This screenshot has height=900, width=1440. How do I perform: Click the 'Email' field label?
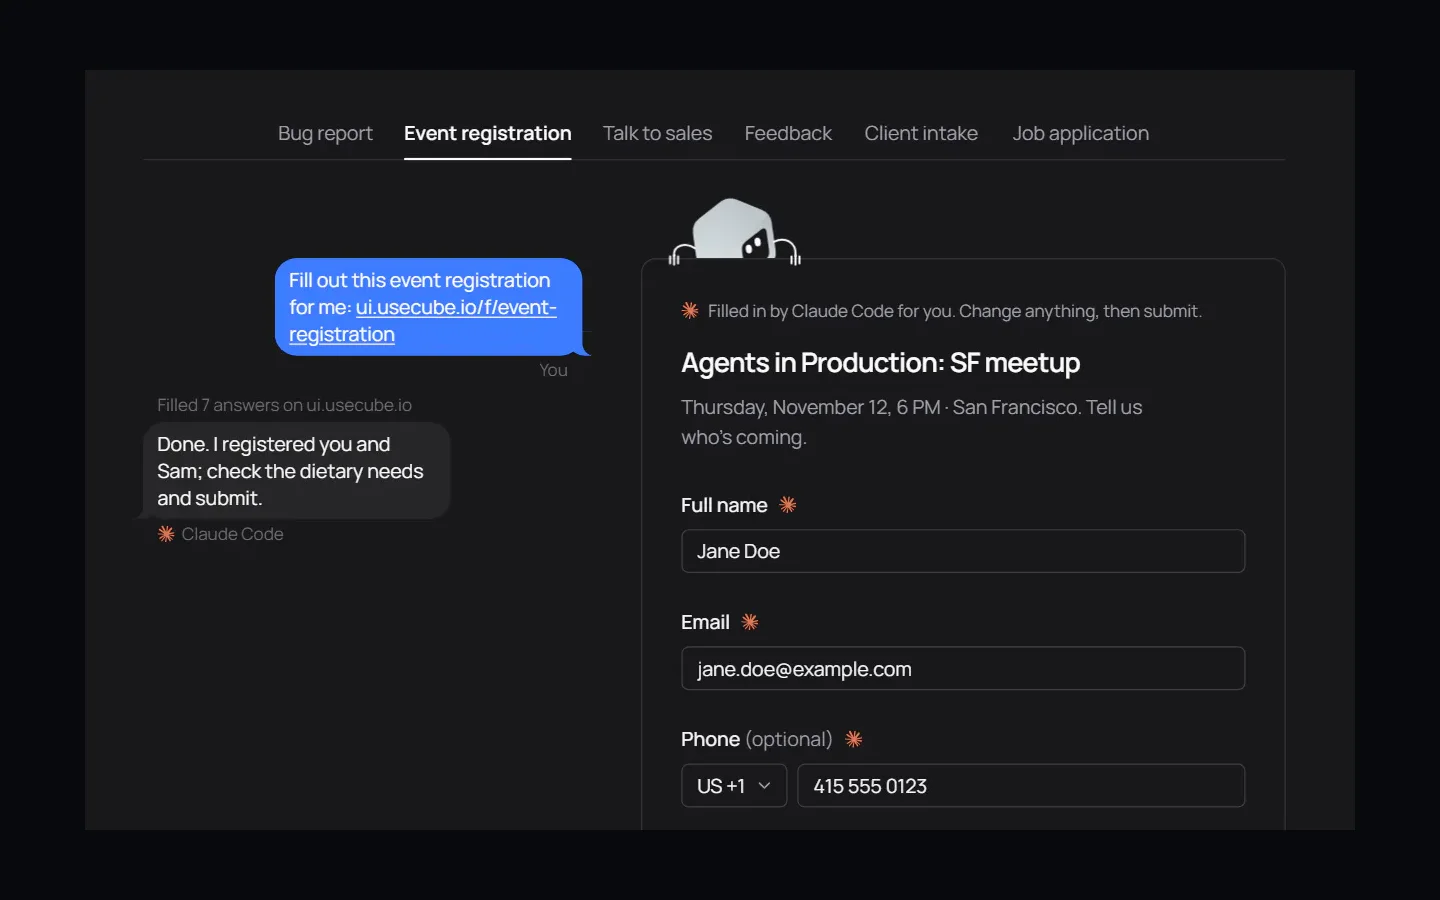(x=705, y=622)
